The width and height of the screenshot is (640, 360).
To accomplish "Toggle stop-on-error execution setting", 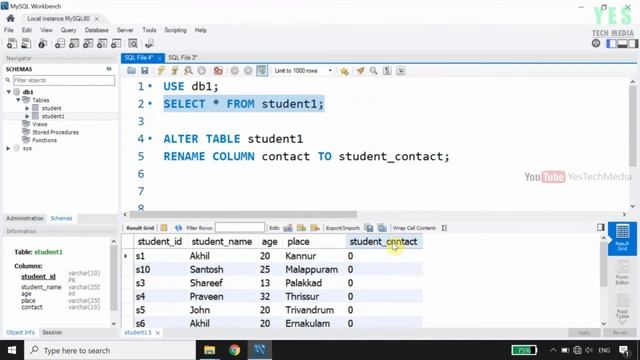I will 218,71.
